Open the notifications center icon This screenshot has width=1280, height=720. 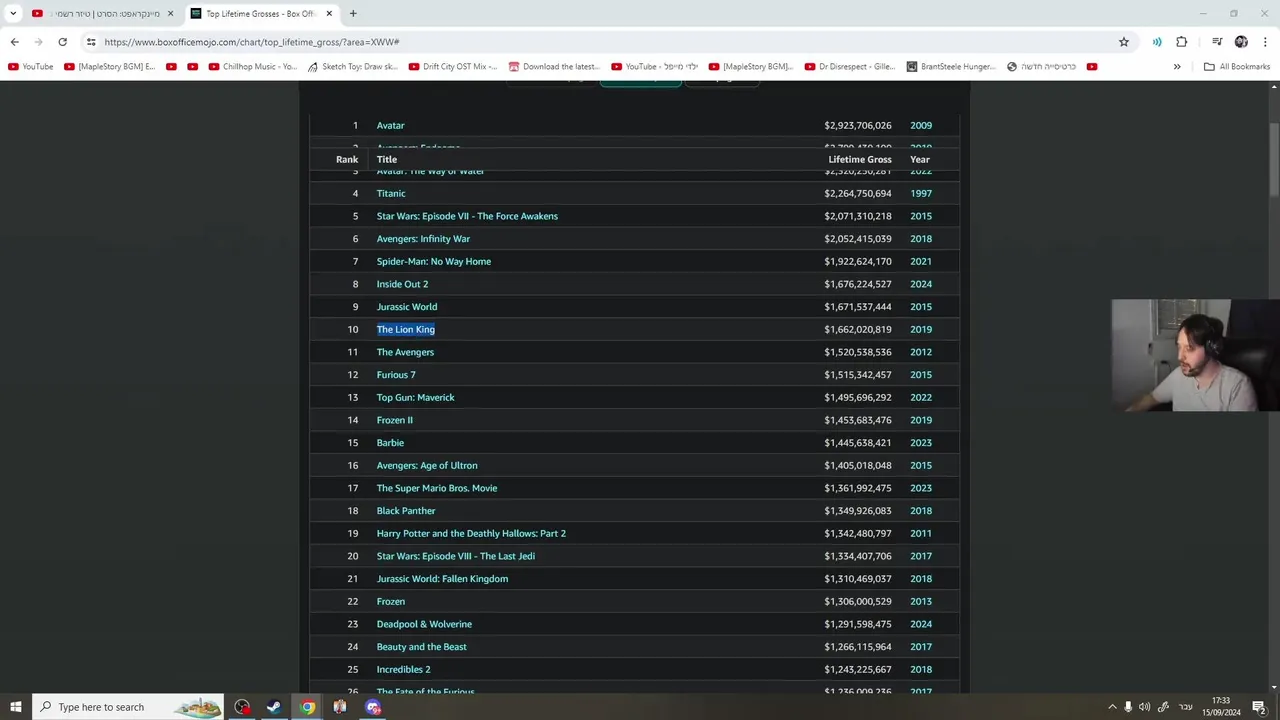(1259, 707)
